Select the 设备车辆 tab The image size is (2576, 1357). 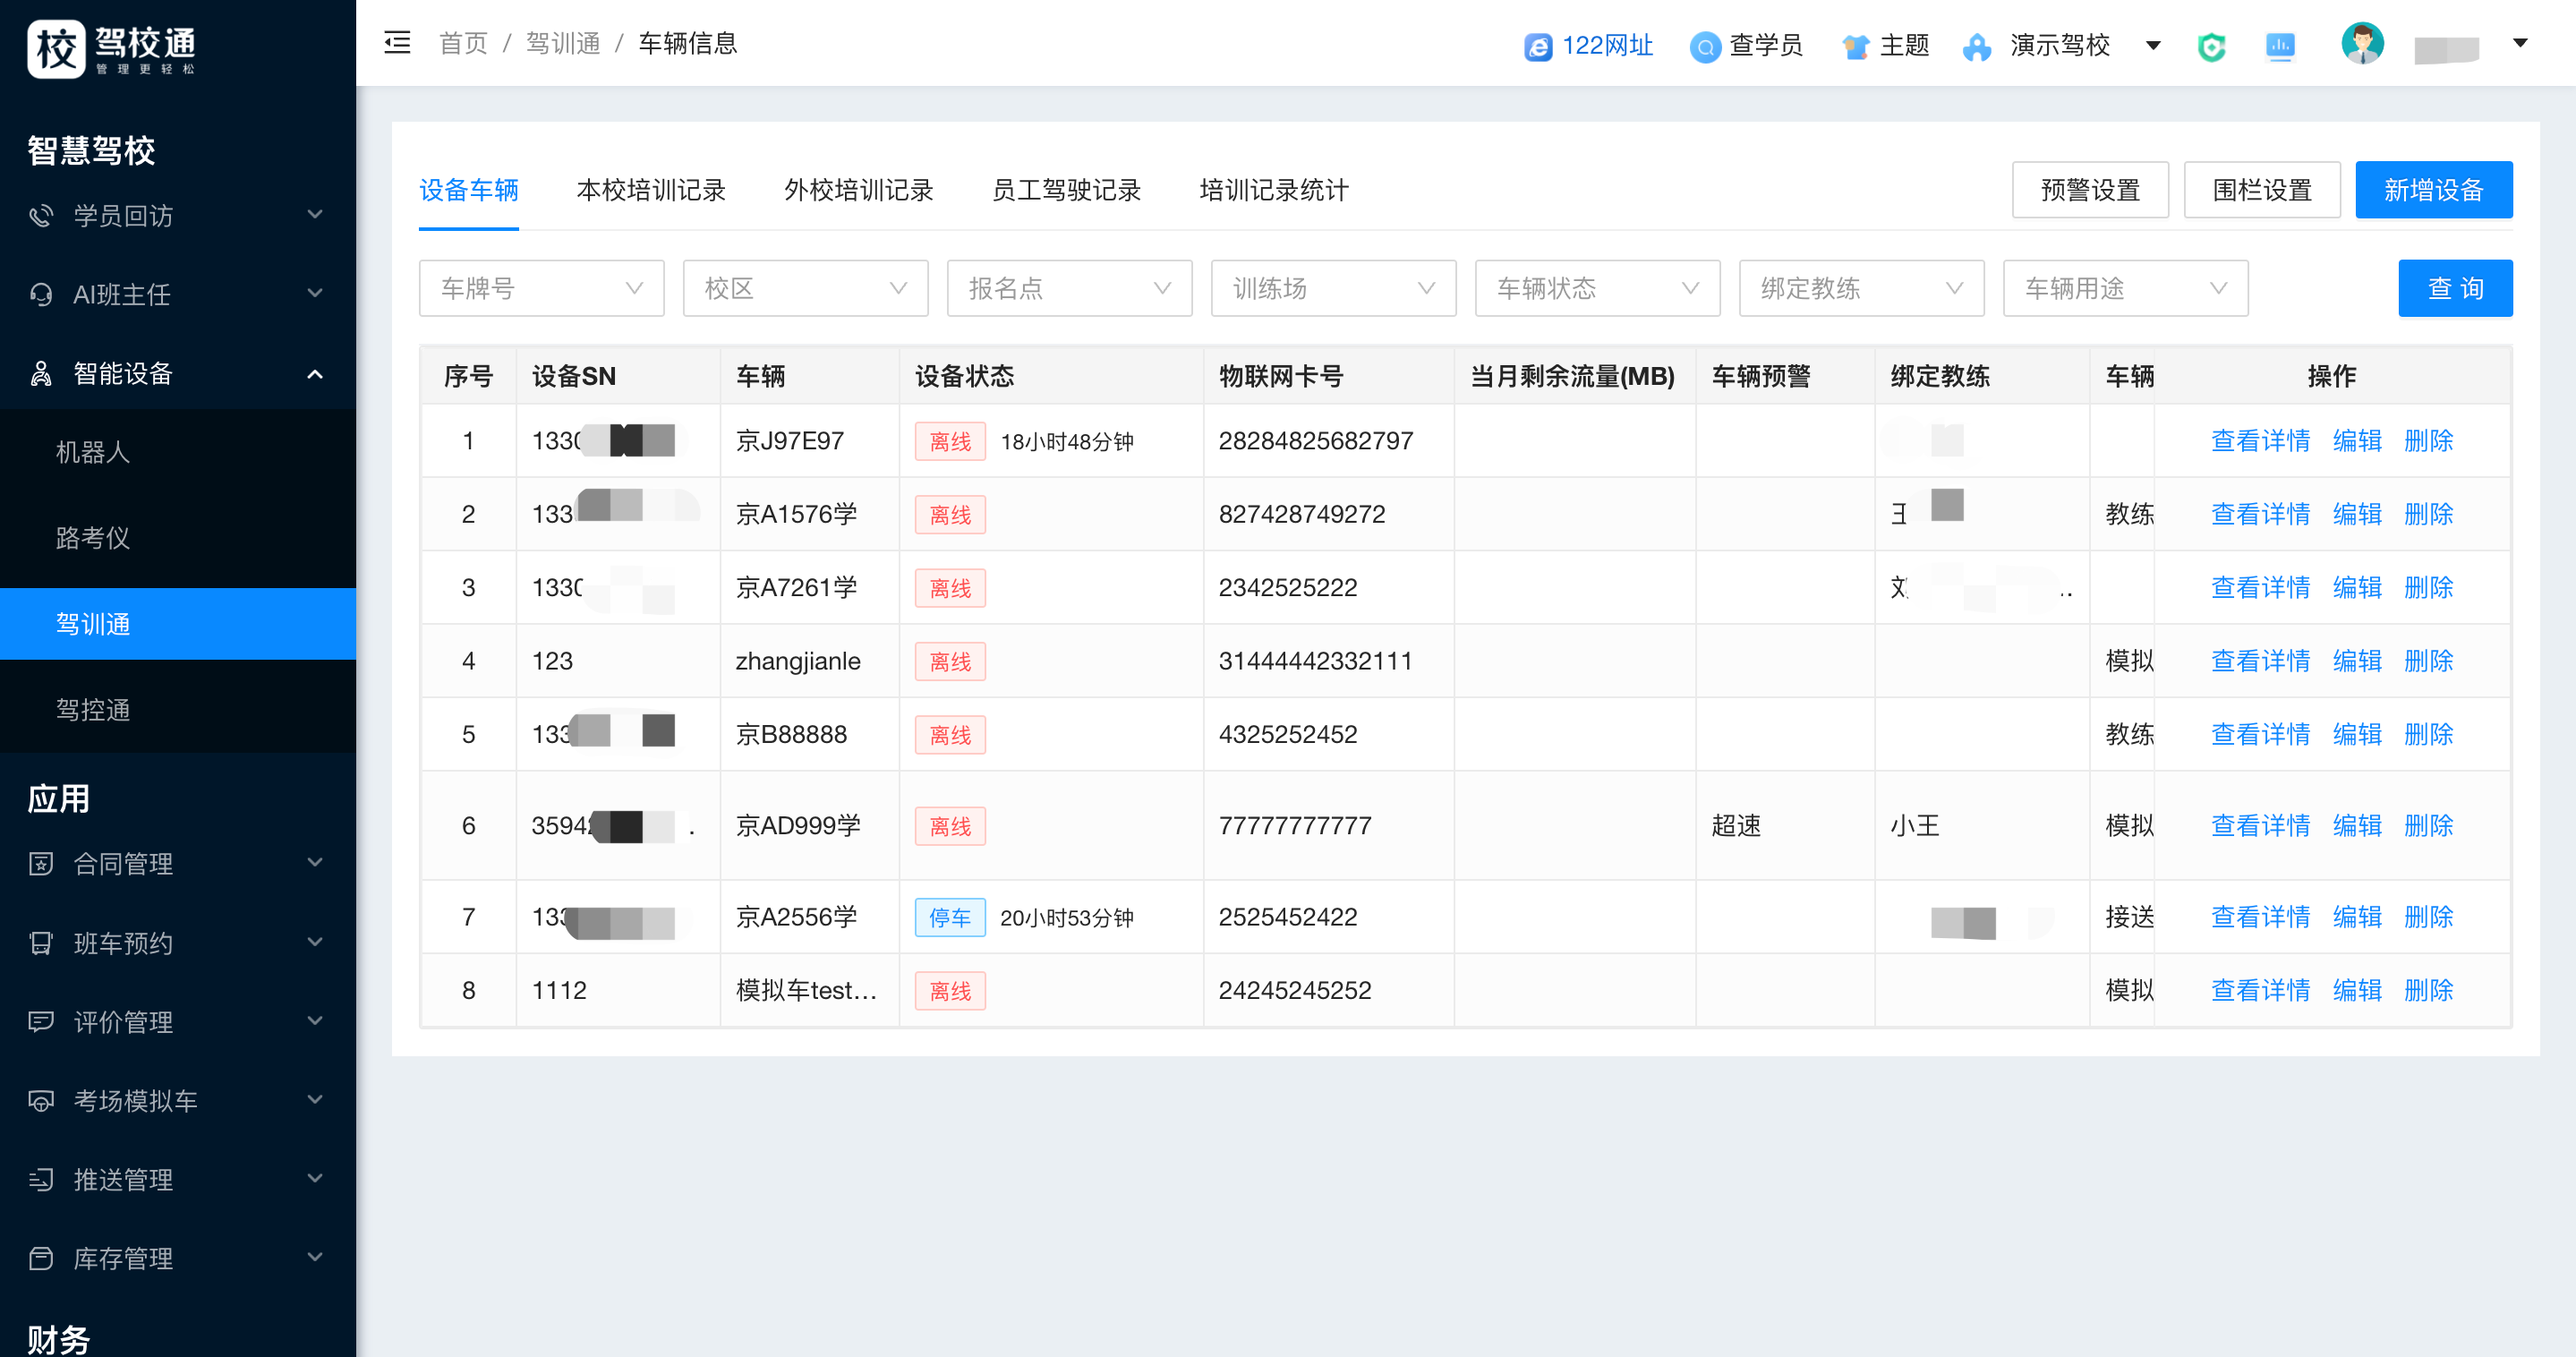(468, 190)
